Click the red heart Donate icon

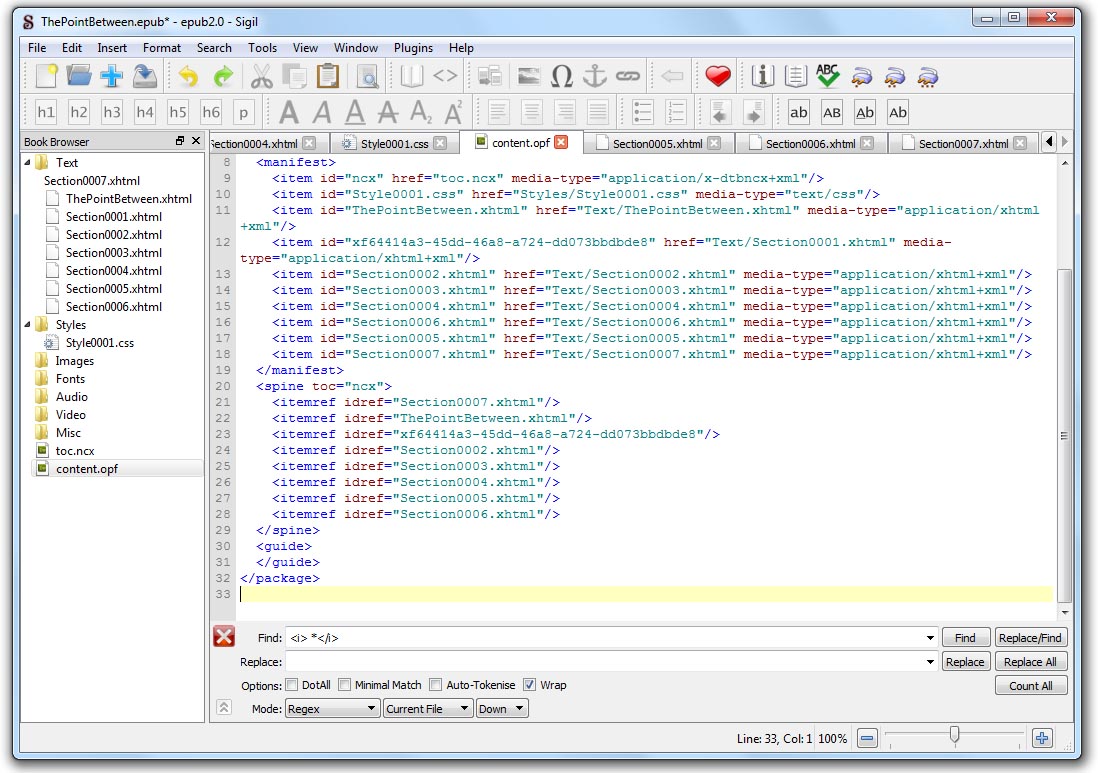pos(717,76)
